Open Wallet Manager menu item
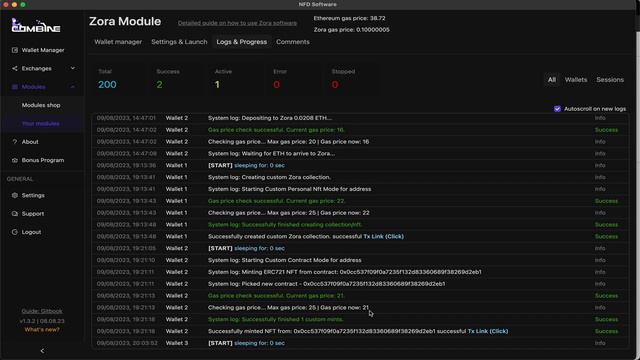 click(x=43, y=50)
